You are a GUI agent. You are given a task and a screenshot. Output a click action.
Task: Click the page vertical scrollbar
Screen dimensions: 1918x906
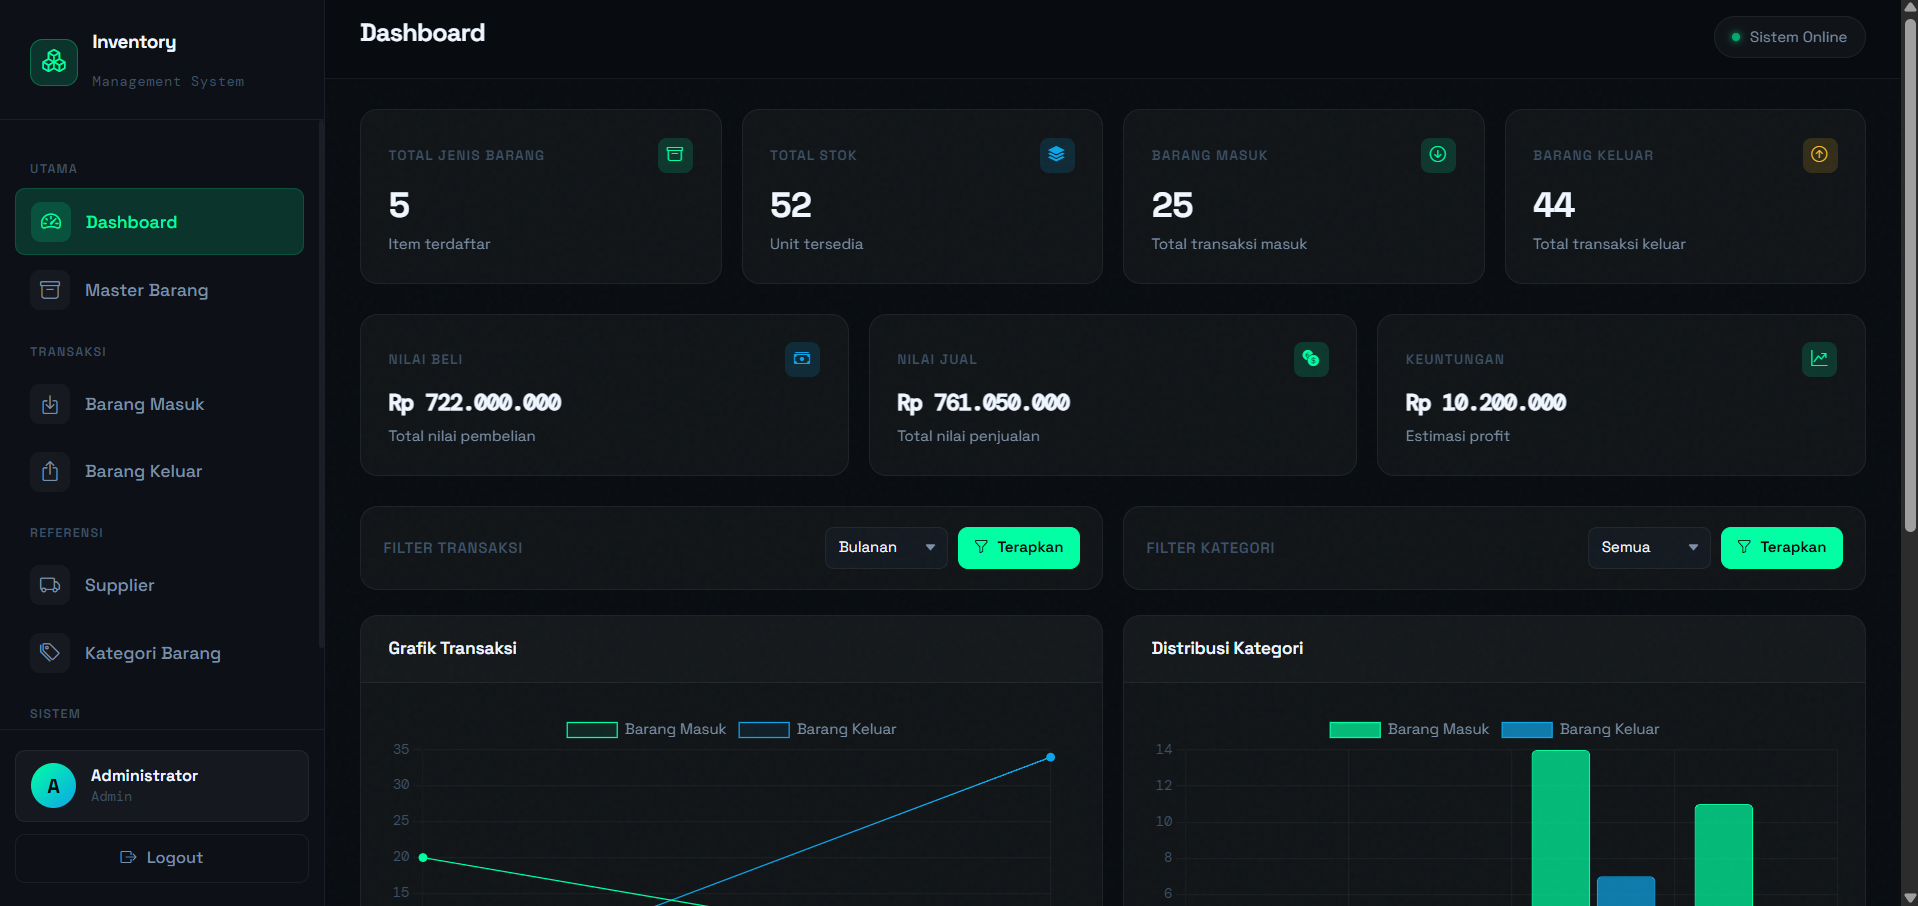[x=1910, y=270]
